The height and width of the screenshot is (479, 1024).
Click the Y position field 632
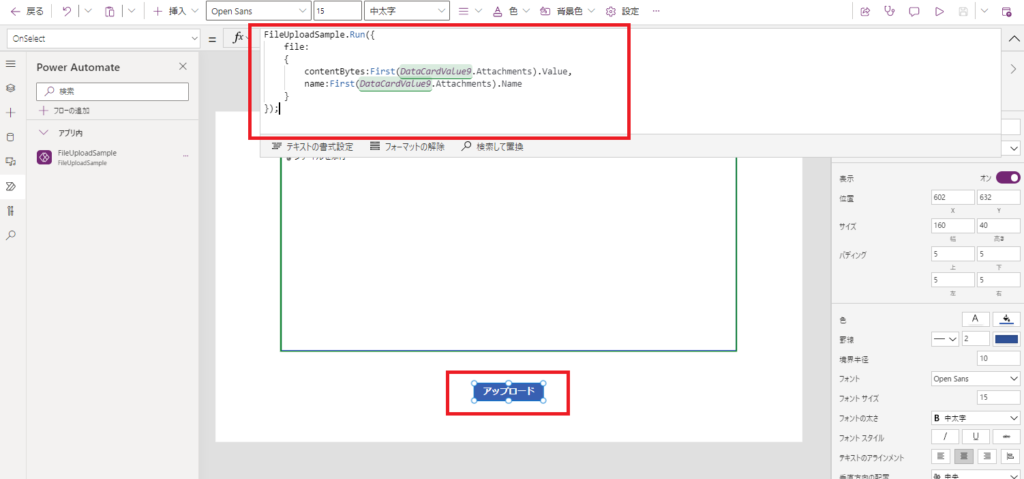pyautogui.click(x=998, y=197)
